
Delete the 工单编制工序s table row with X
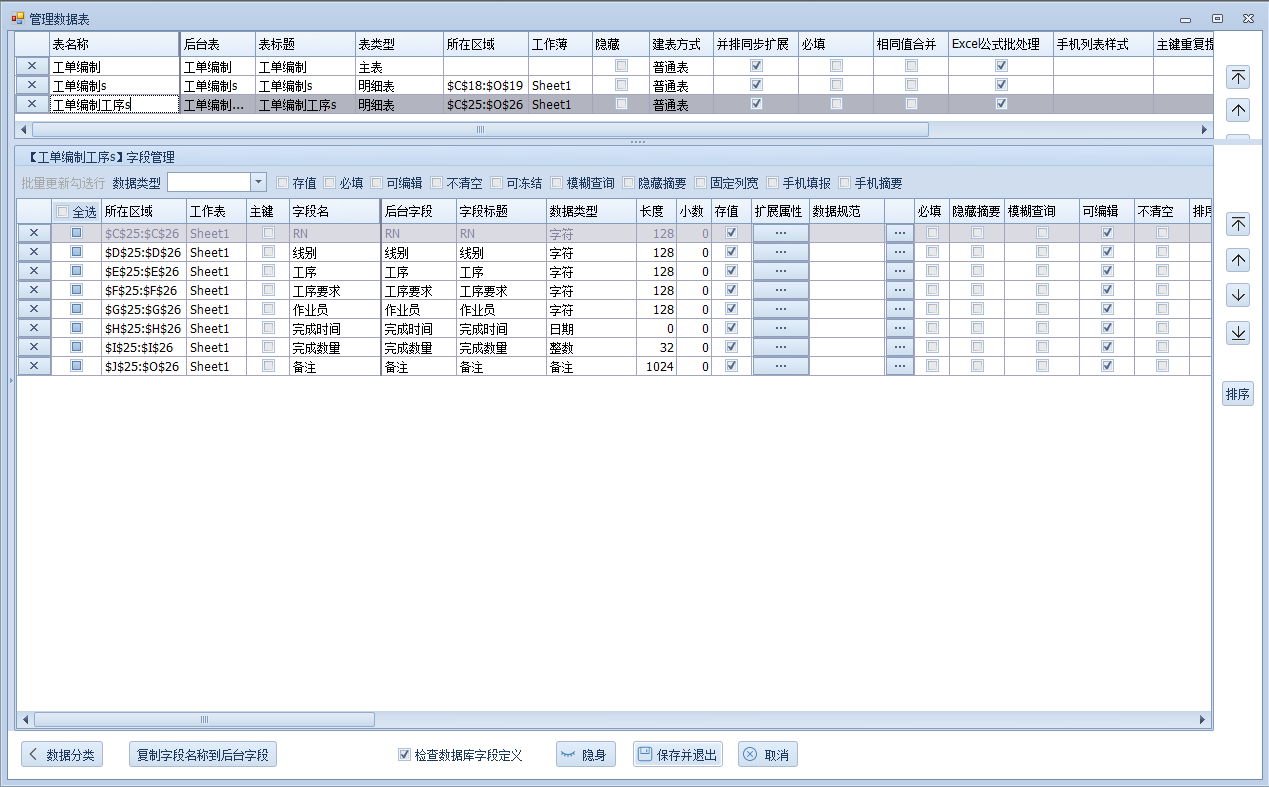(x=32, y=104)
